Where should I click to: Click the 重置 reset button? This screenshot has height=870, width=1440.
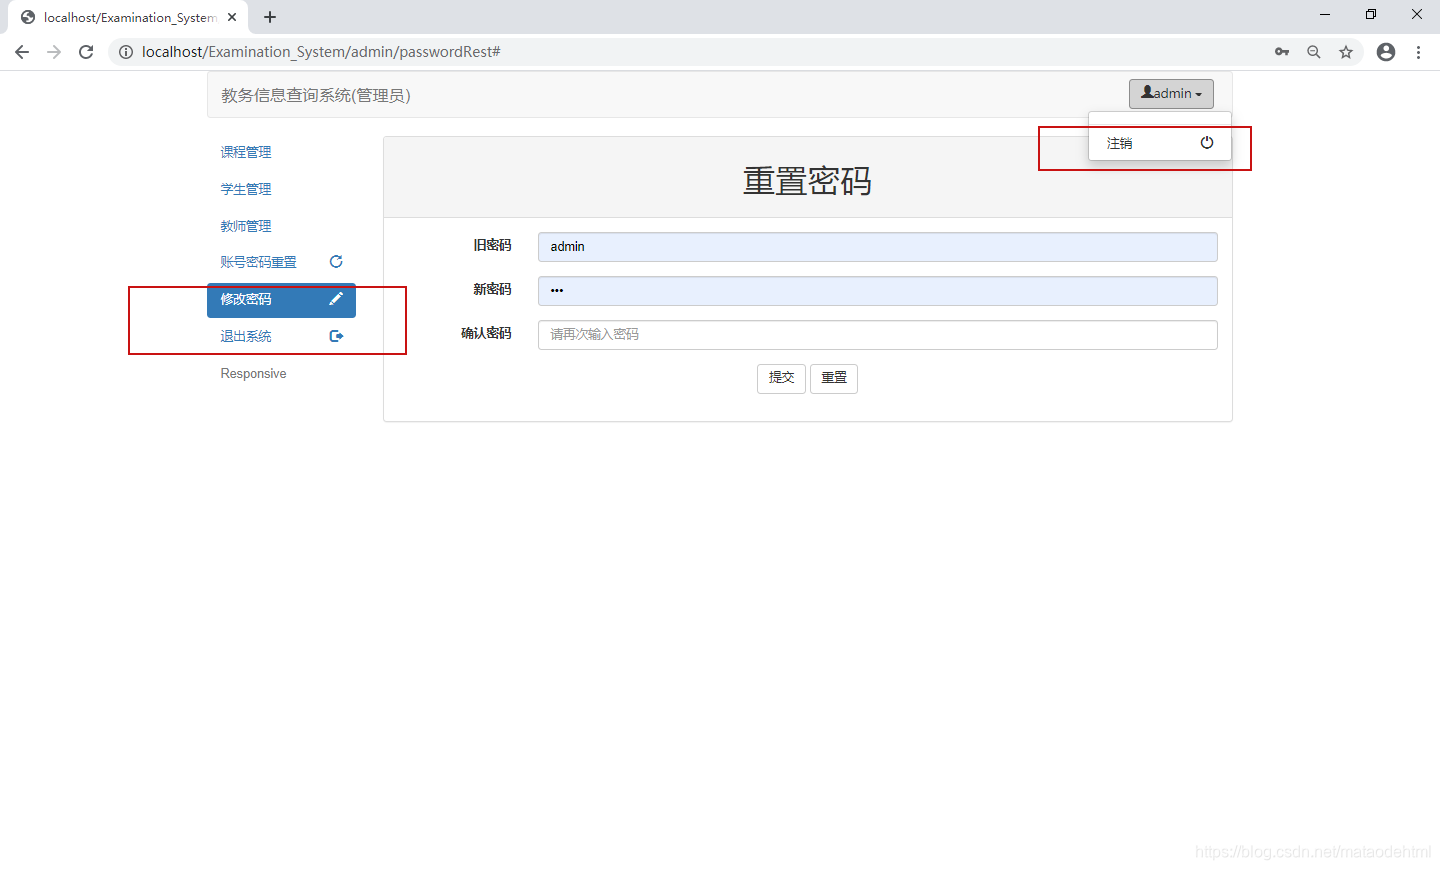[x=834, y=378]
